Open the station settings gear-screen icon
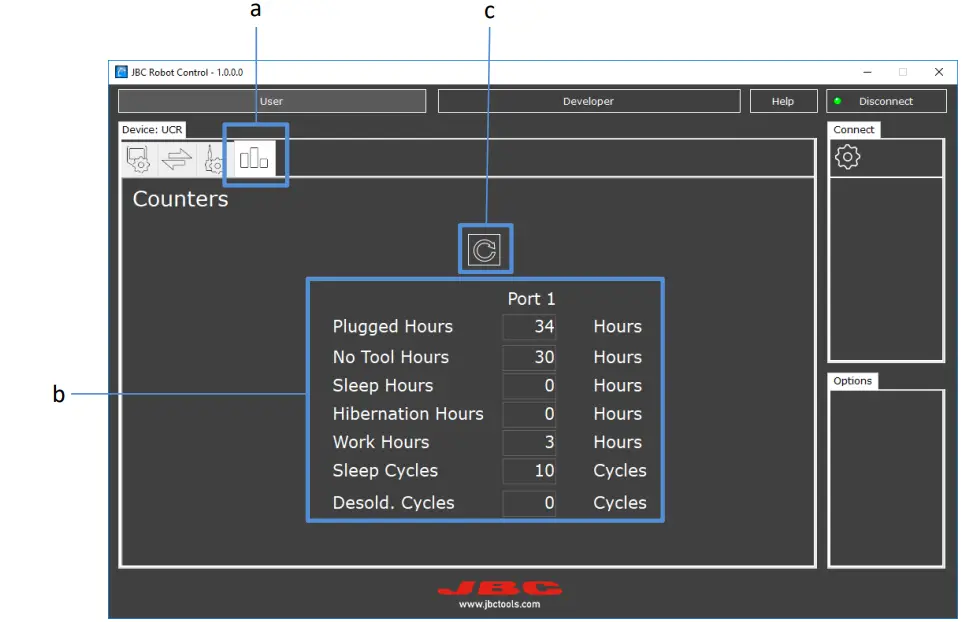The height and width of the screenshot is (622, 968). (x=138, y=158)
